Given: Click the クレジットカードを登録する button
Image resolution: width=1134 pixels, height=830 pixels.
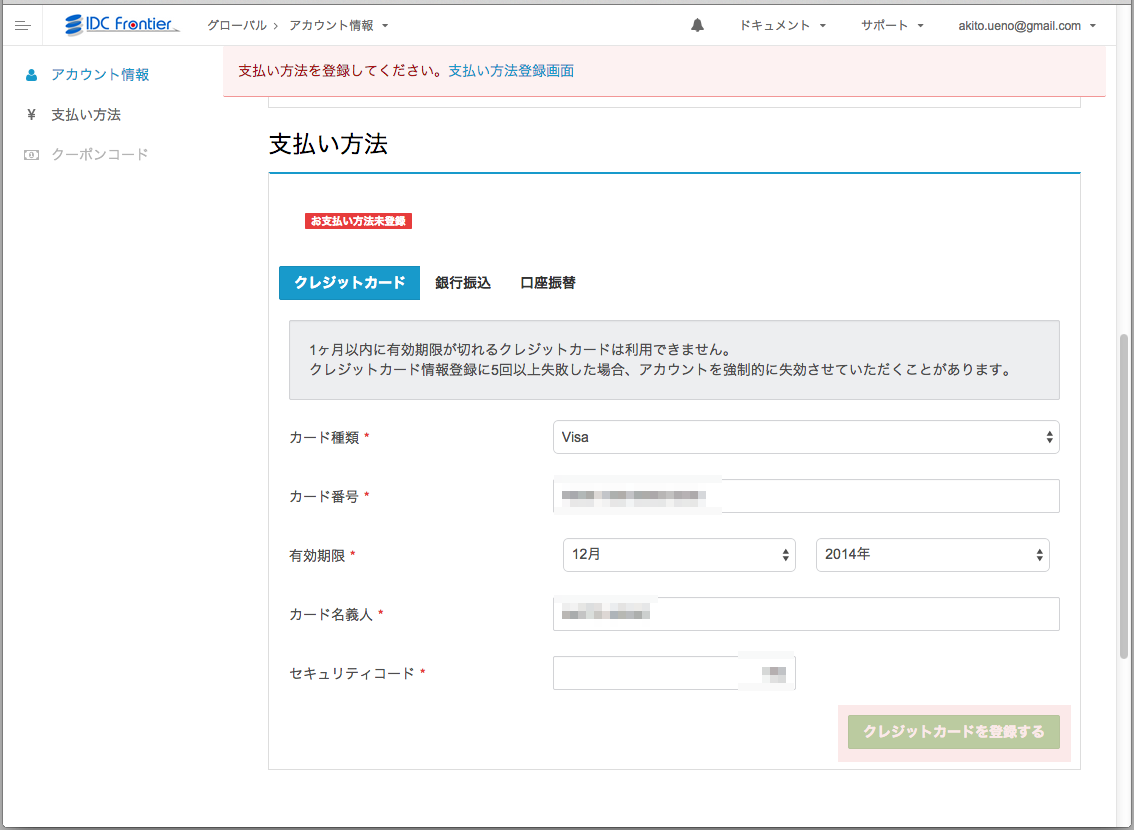Looking at the screenshot, I should pyautogui.click(x=952, y=732).
